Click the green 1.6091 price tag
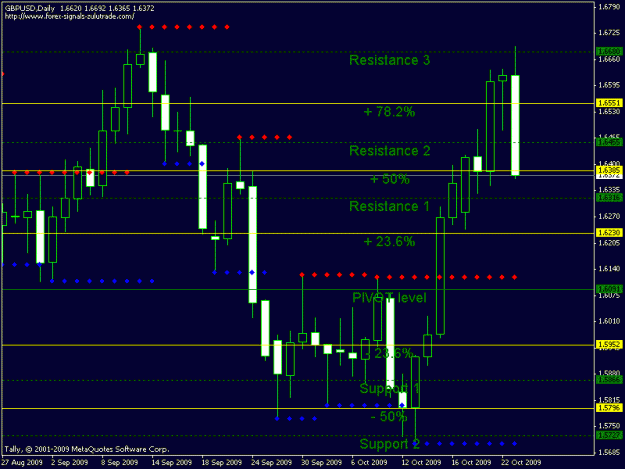 point(609,289)
